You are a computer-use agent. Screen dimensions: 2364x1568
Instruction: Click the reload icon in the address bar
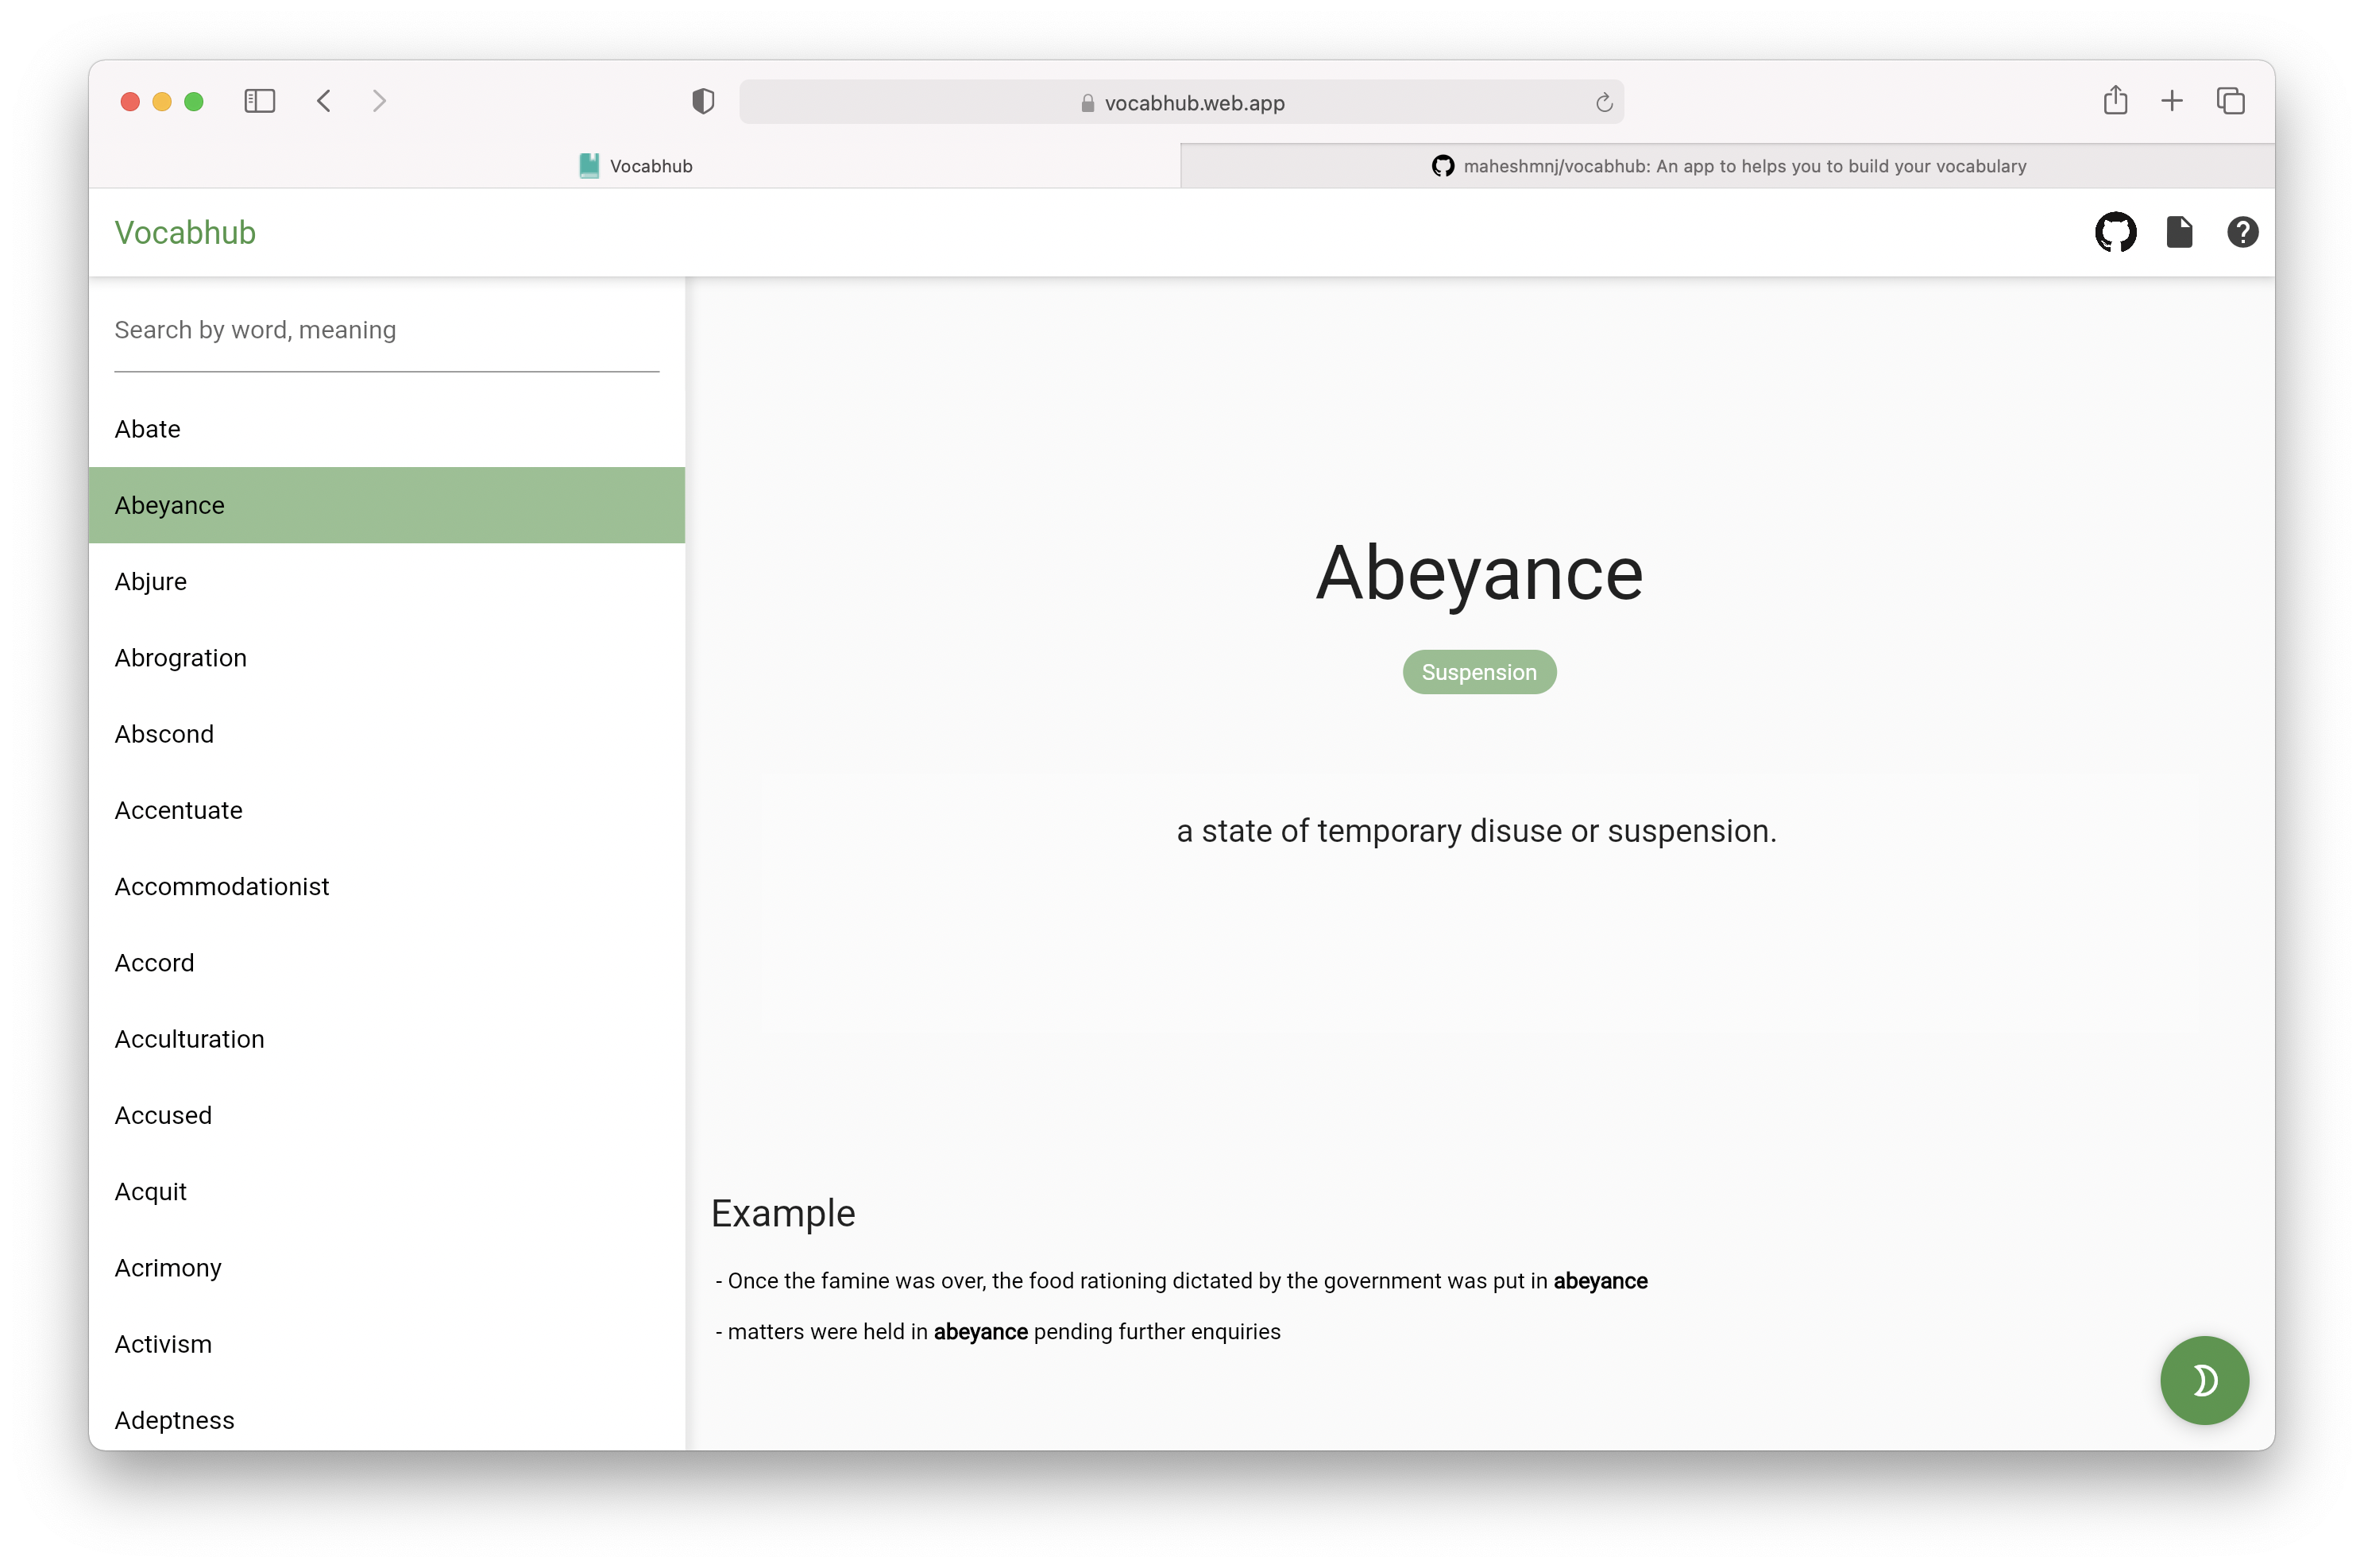(x=1604, y=102)
